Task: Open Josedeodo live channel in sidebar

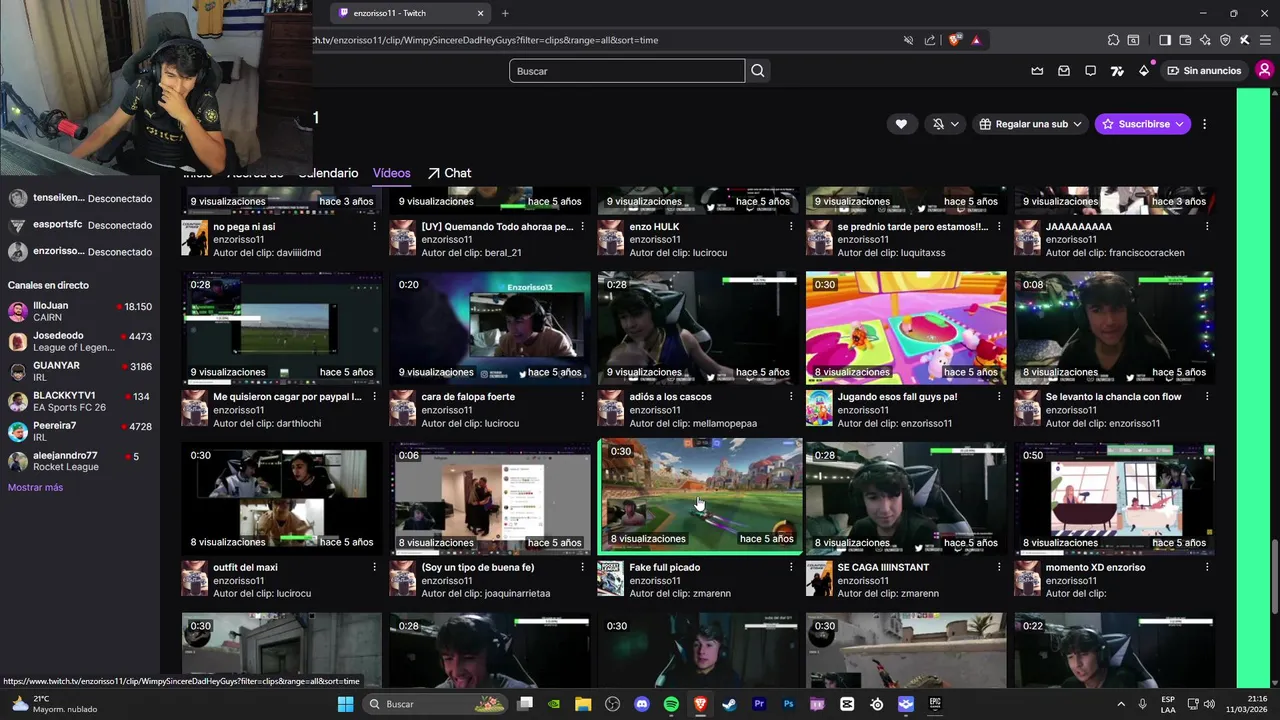Action: pyautogui.click(x=80, y=341)
